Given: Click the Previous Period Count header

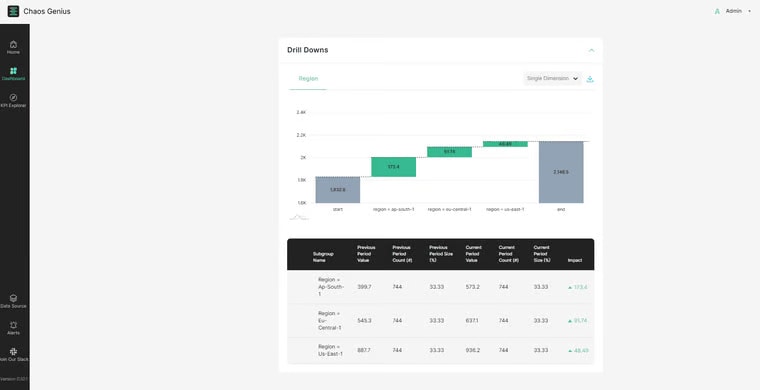Looking at the screenshot, I should 402,254.
